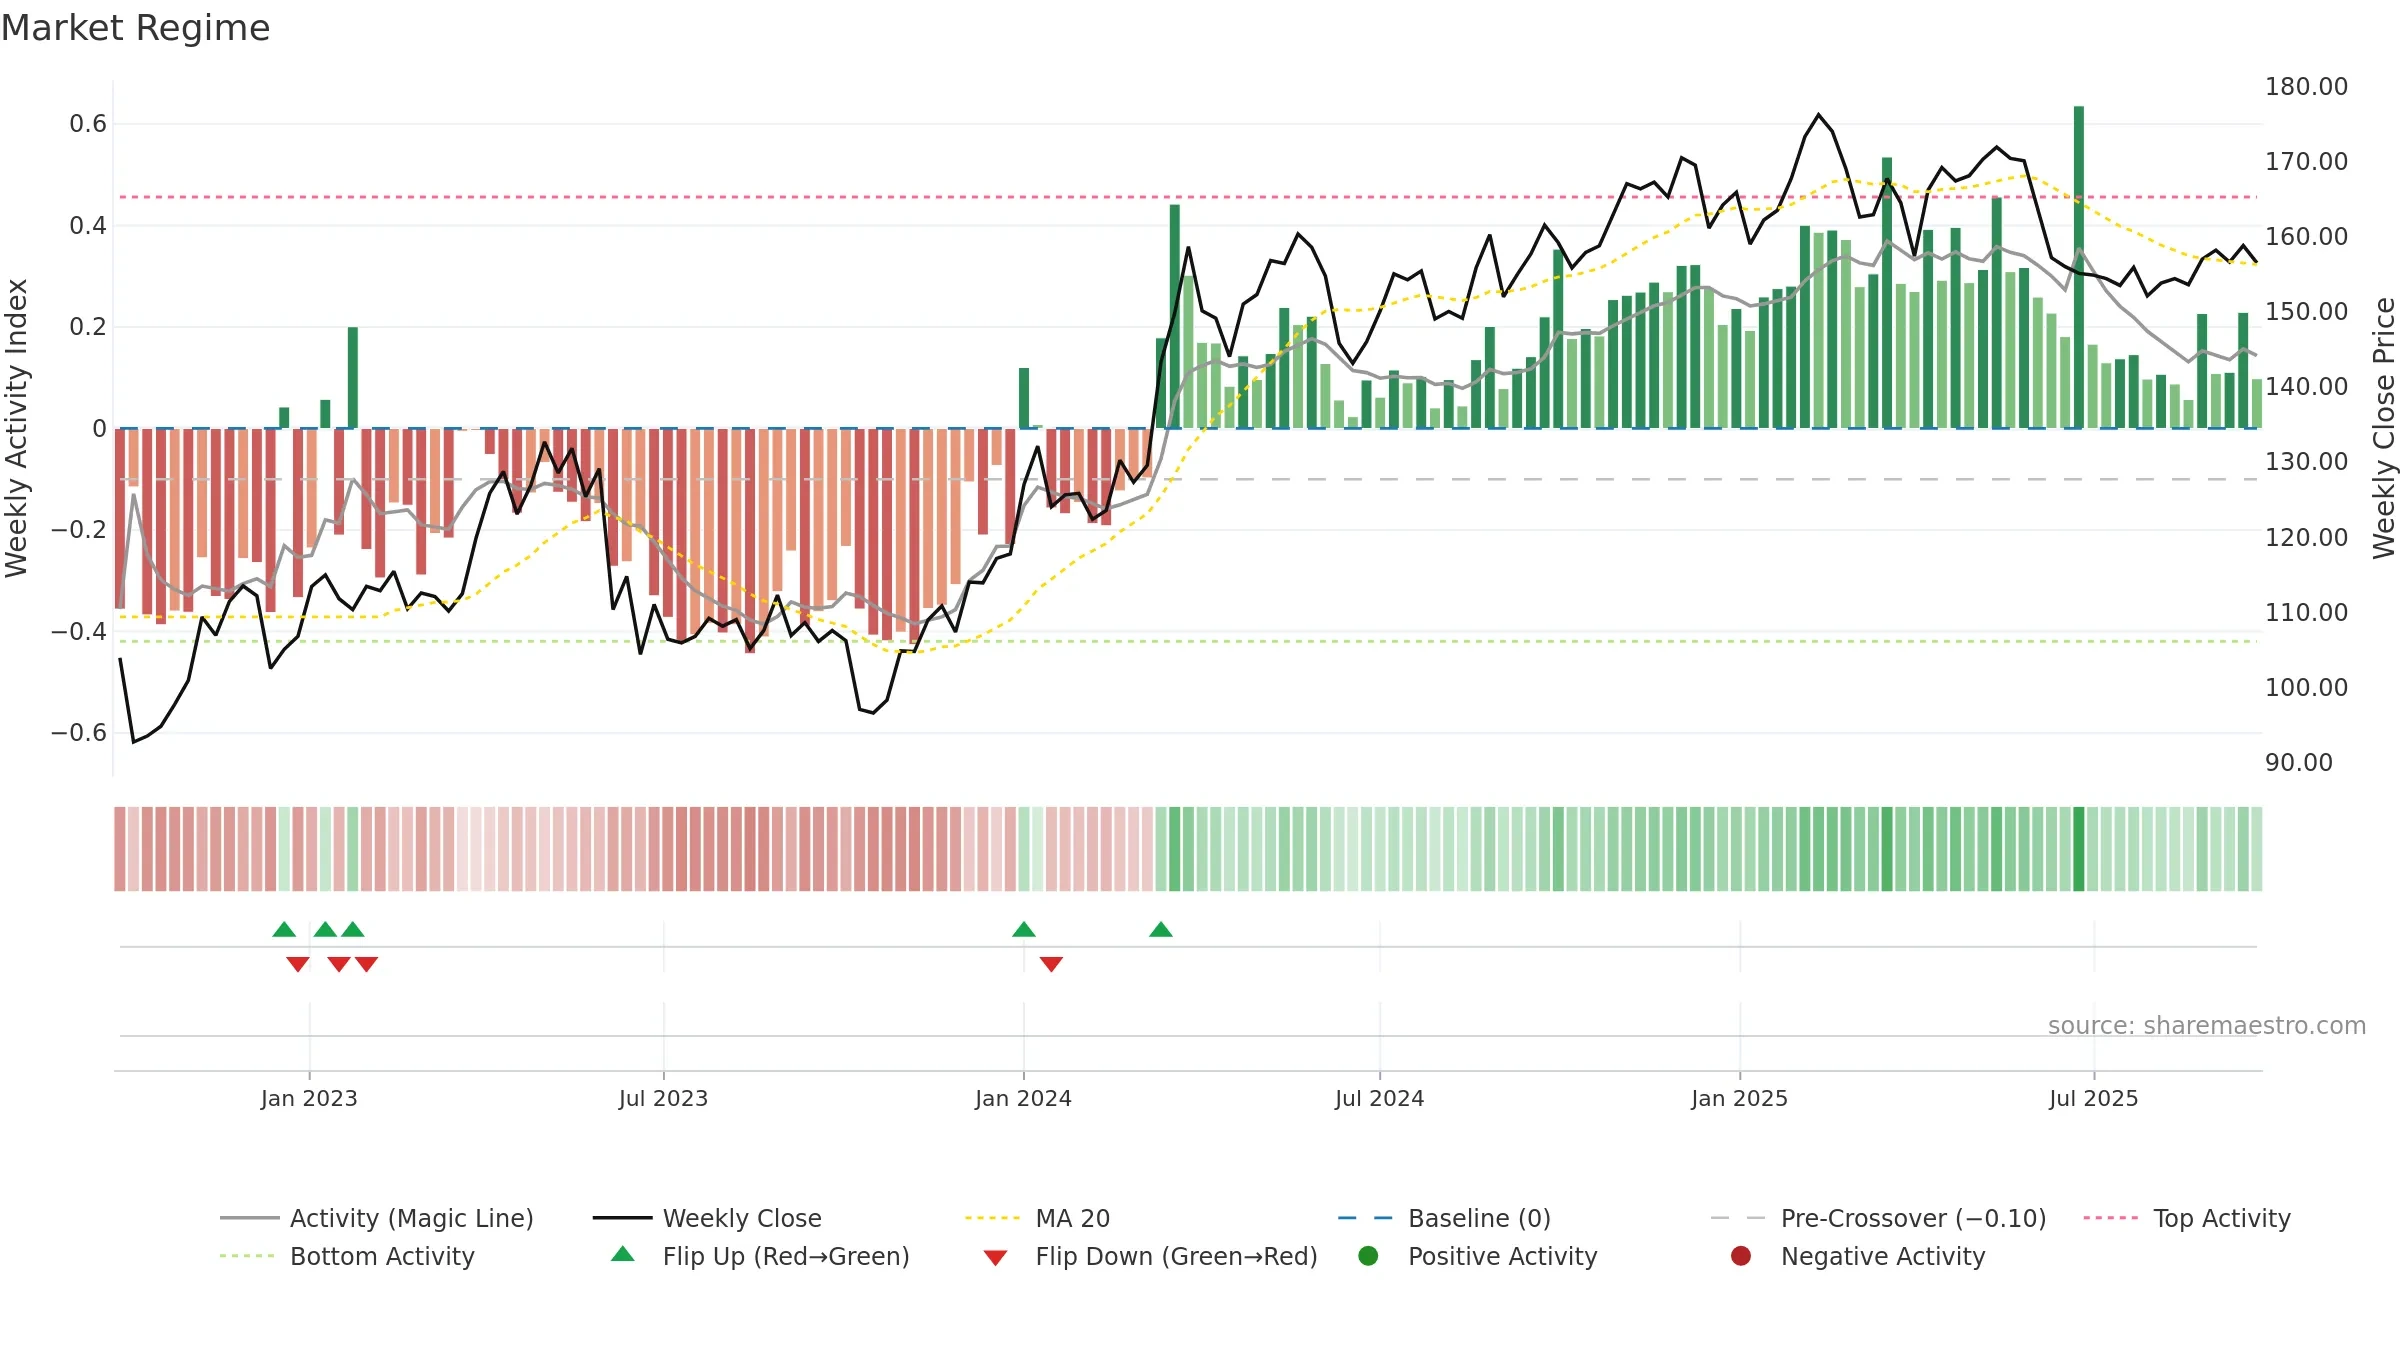This screenshot has height=1350, width=2400.
Task: Click the tall green bar at 0.2 in early 2023
Action: (353, 377)
